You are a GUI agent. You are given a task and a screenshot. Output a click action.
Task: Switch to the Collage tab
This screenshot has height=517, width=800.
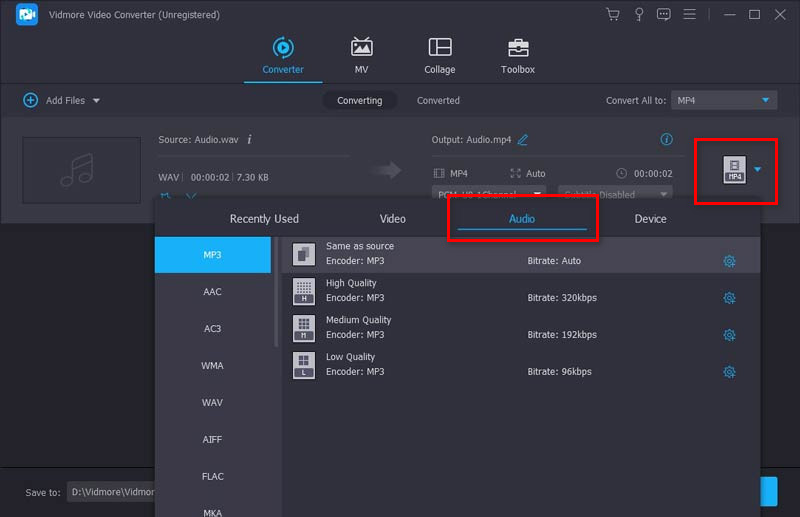click(439, 56)
